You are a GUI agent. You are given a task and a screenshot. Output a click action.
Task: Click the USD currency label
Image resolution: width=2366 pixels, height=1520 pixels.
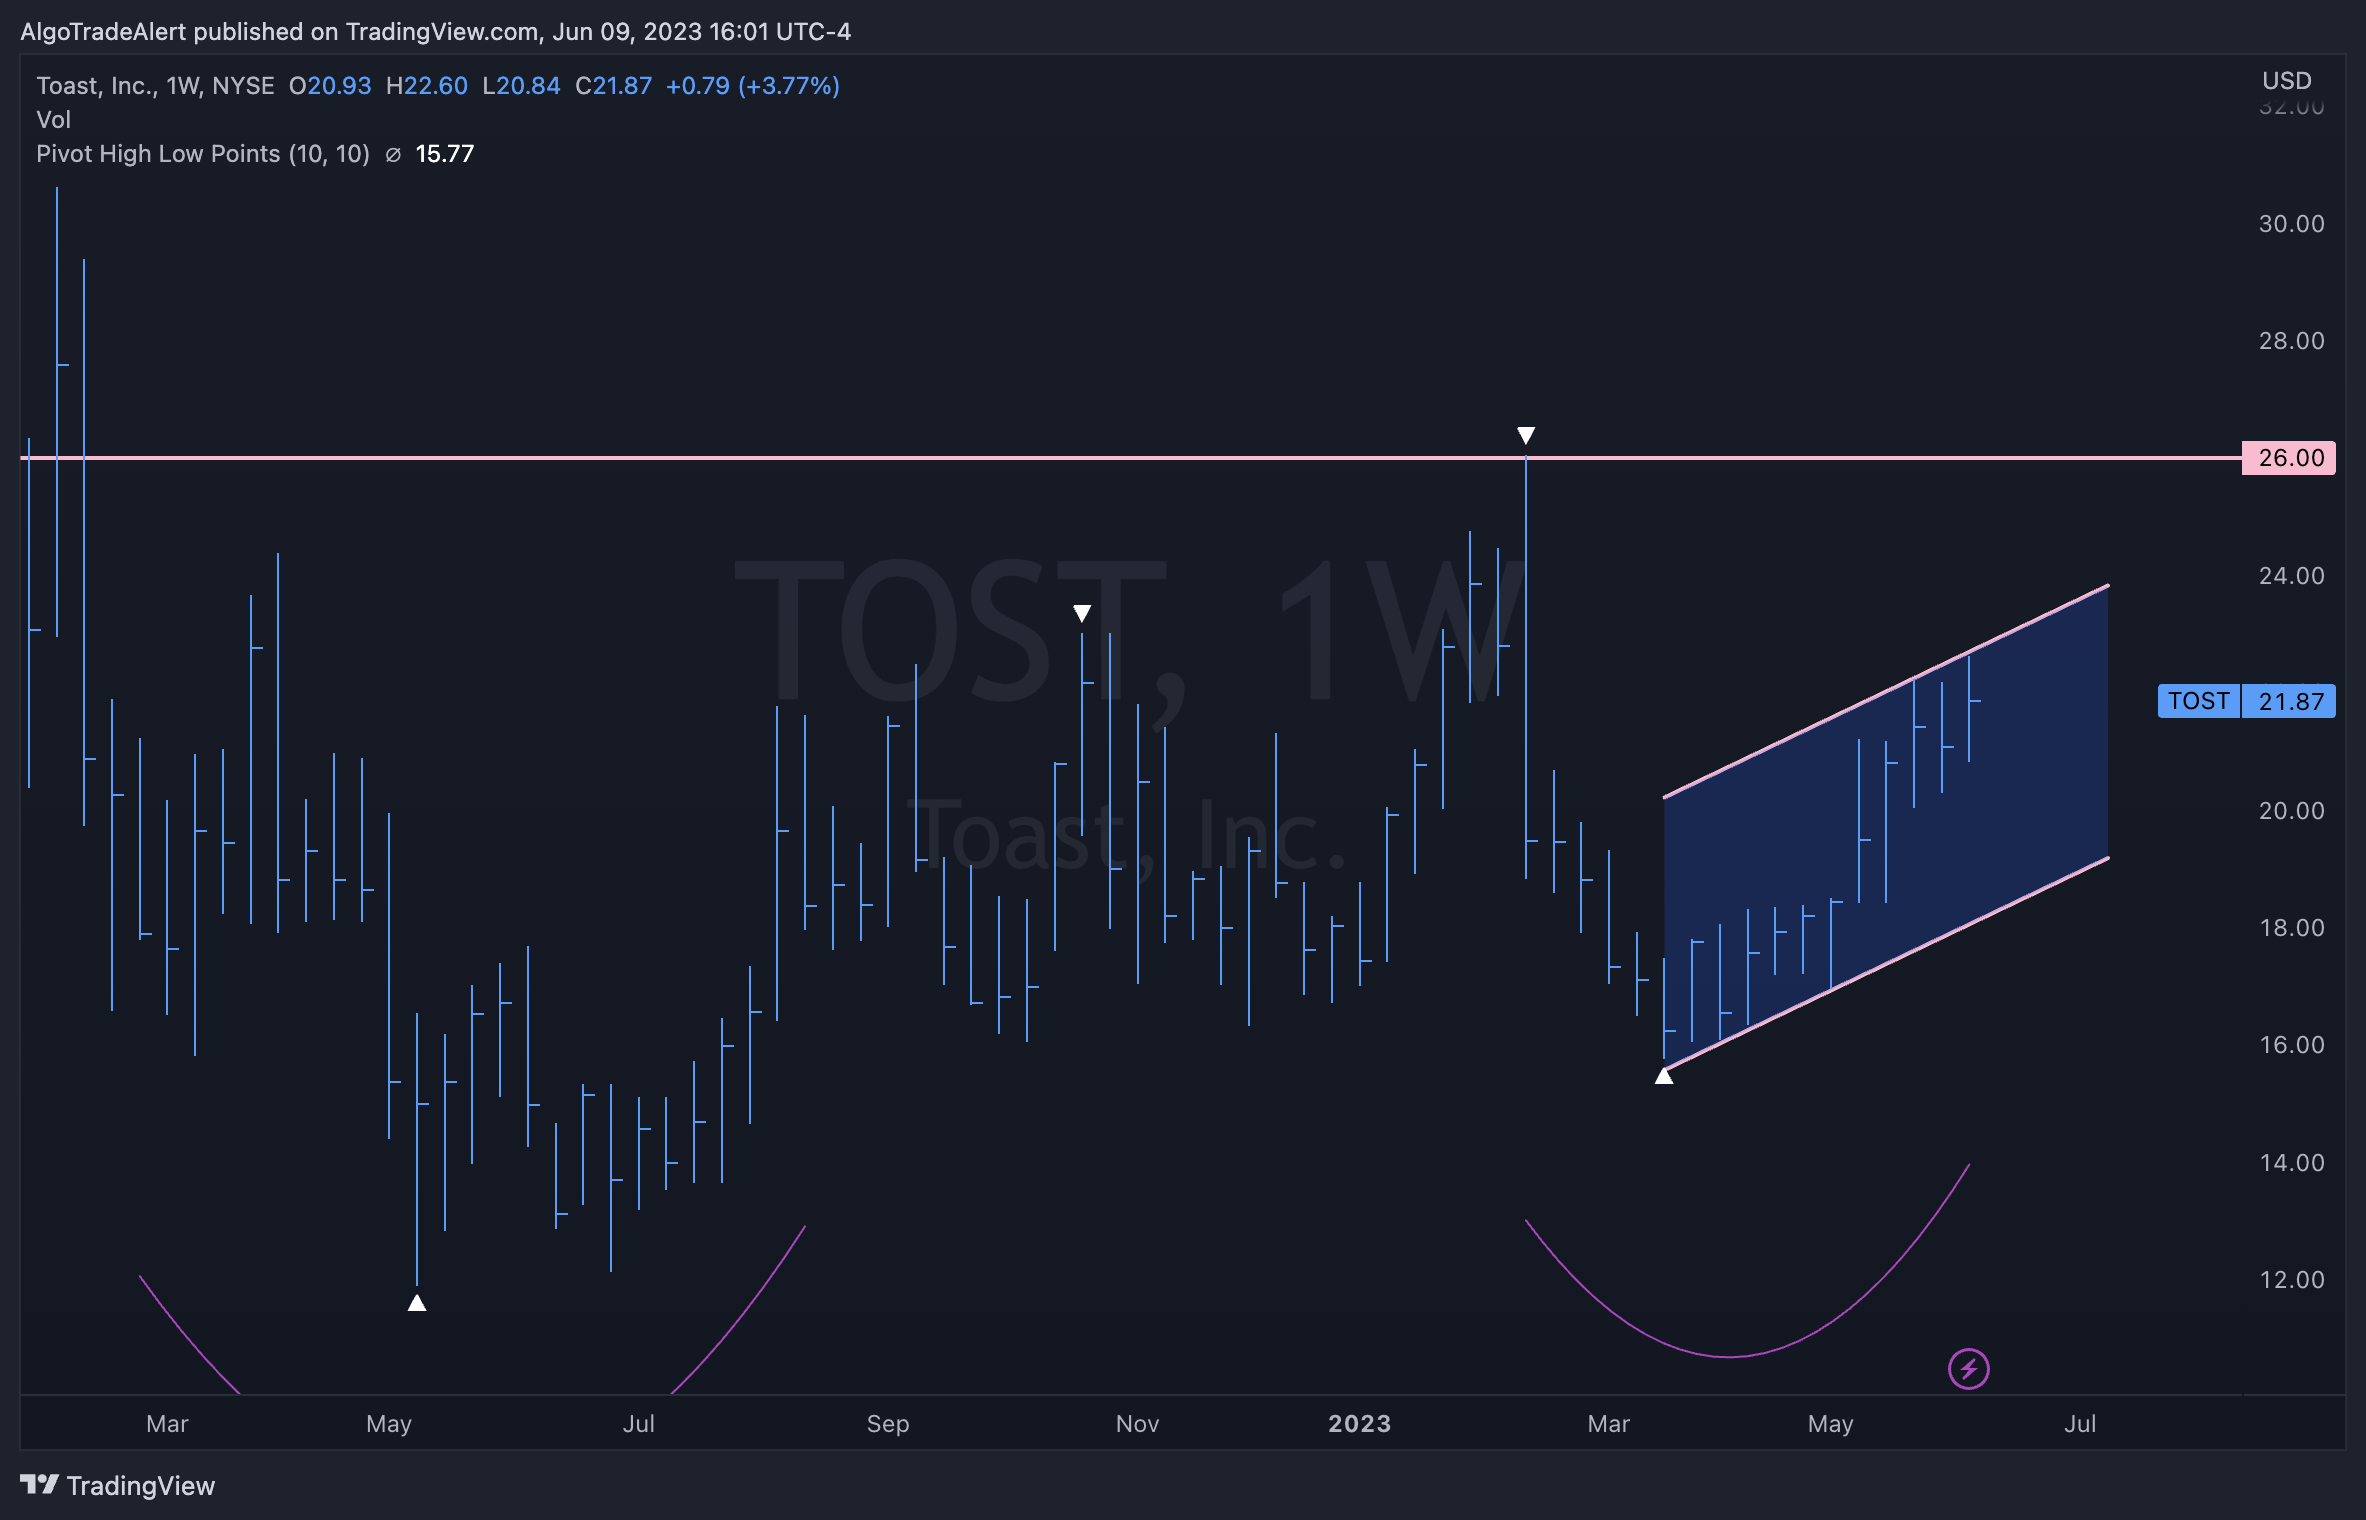tap(2287, 80)
